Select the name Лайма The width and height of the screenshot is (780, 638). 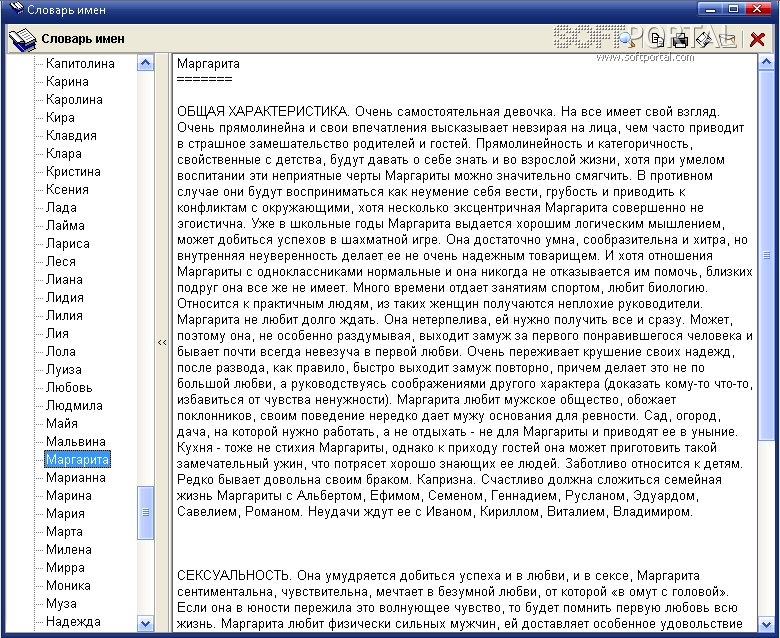pyautogui.click(x=65, y=225)
